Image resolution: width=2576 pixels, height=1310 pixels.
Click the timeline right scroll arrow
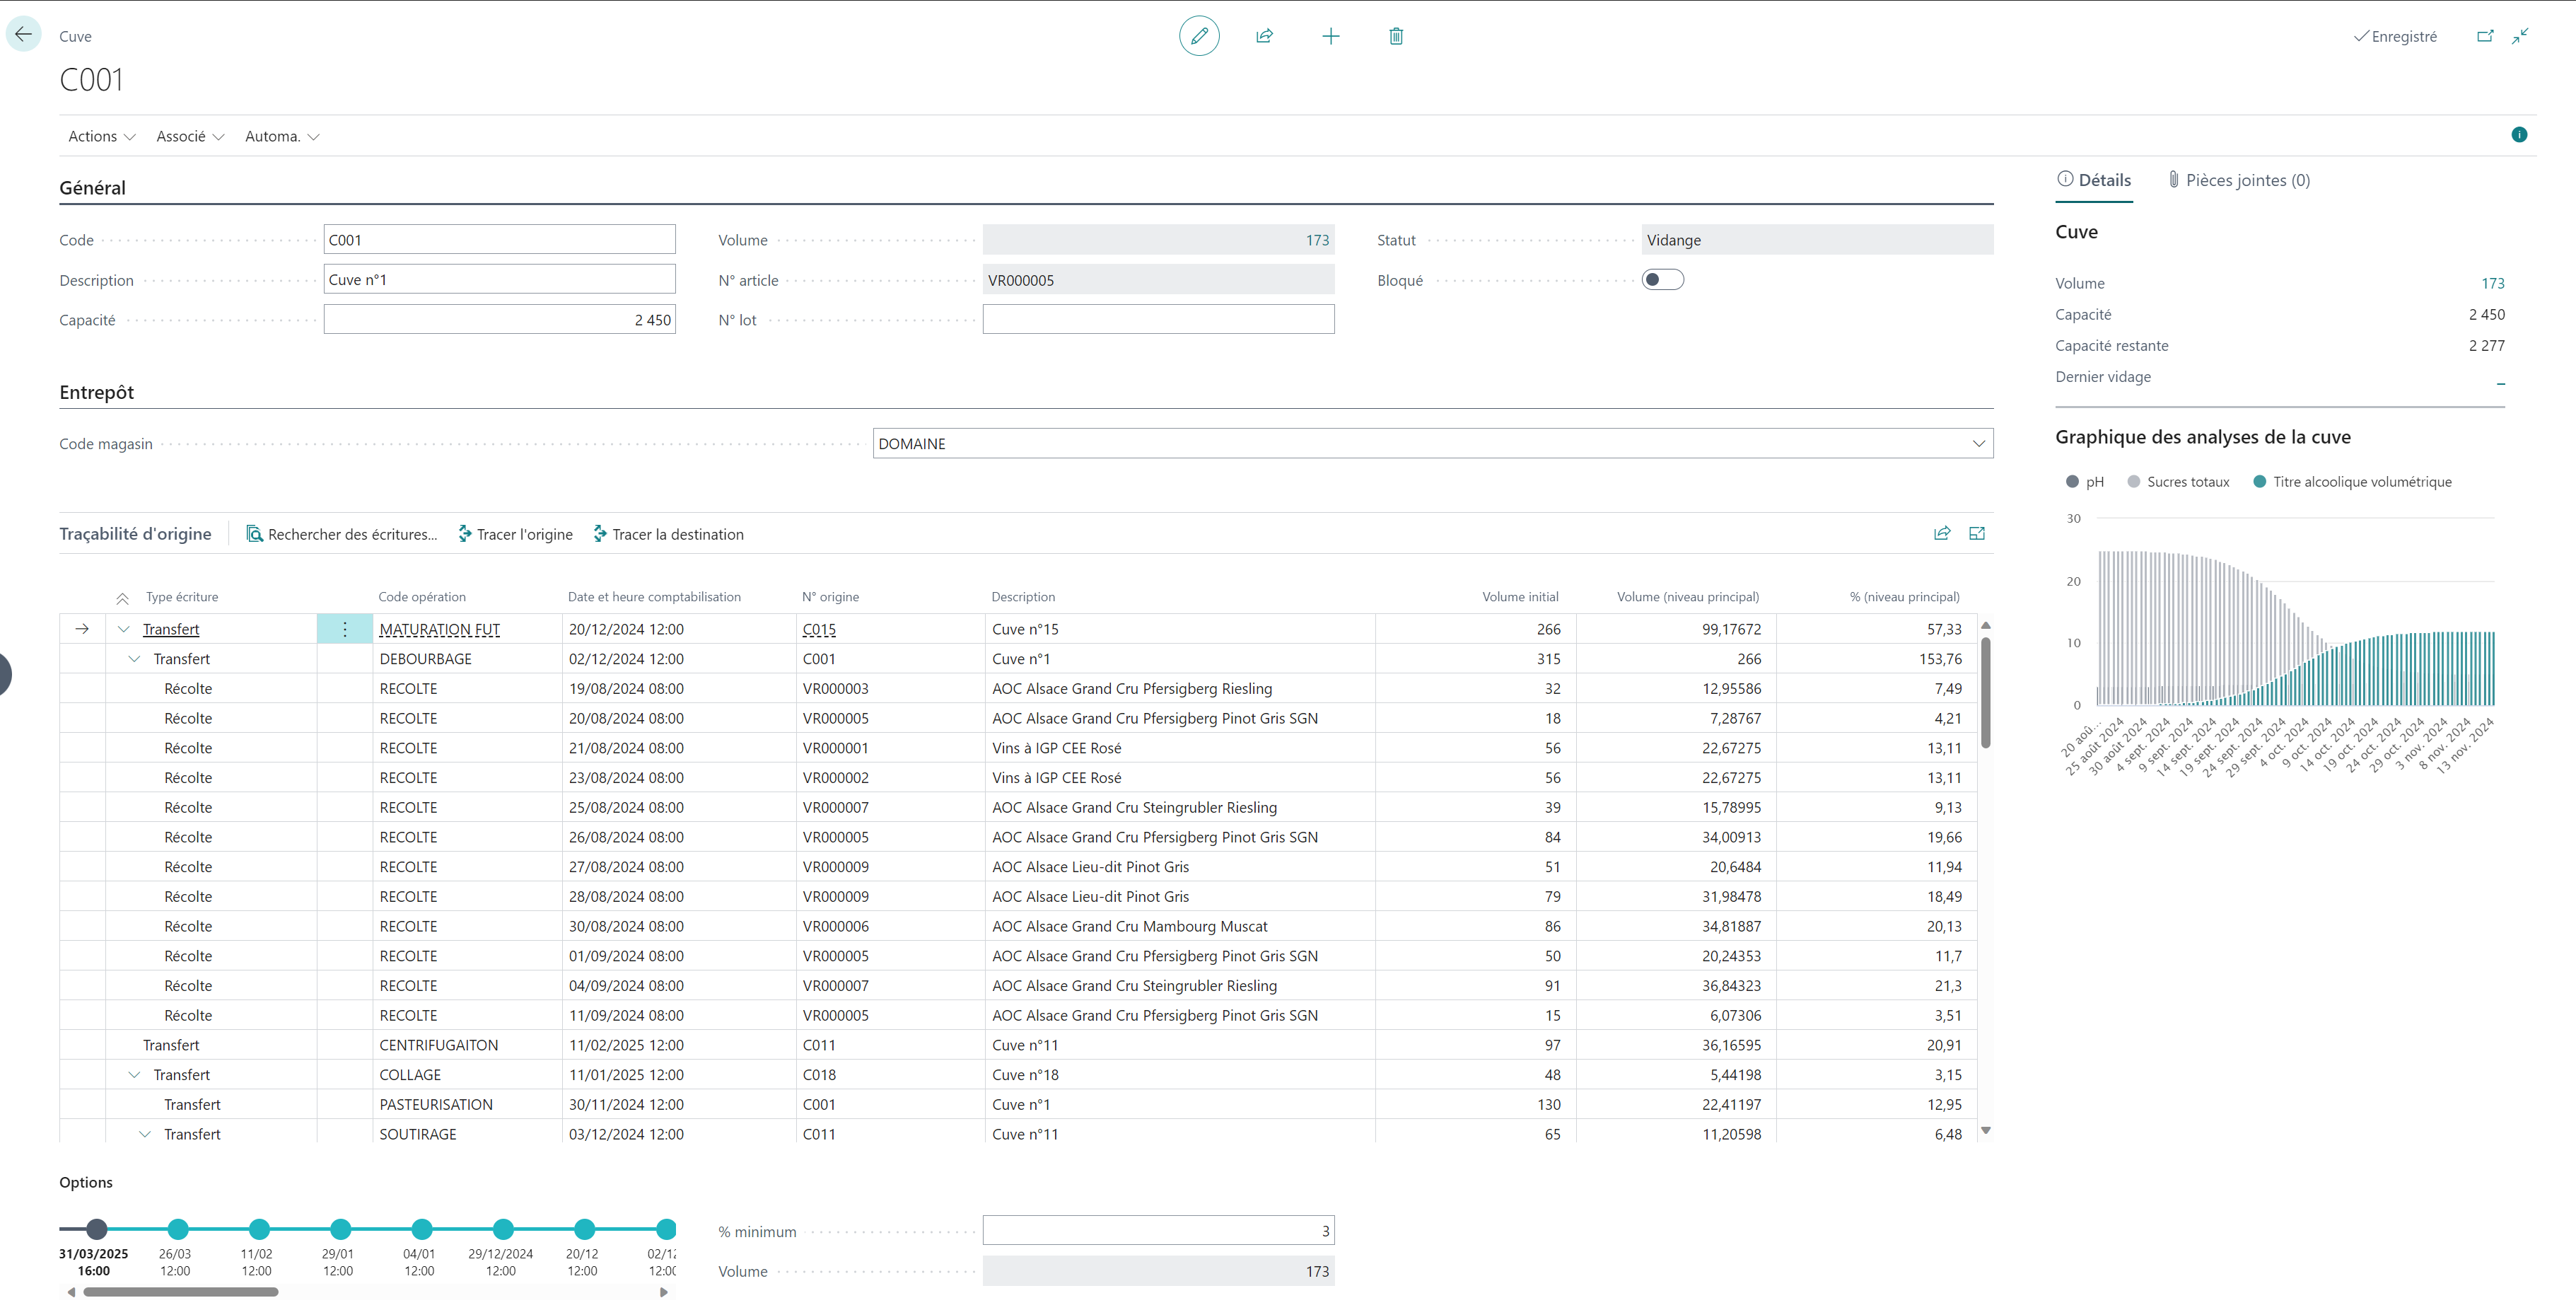pyautogui.click(x=664, y=1292)
